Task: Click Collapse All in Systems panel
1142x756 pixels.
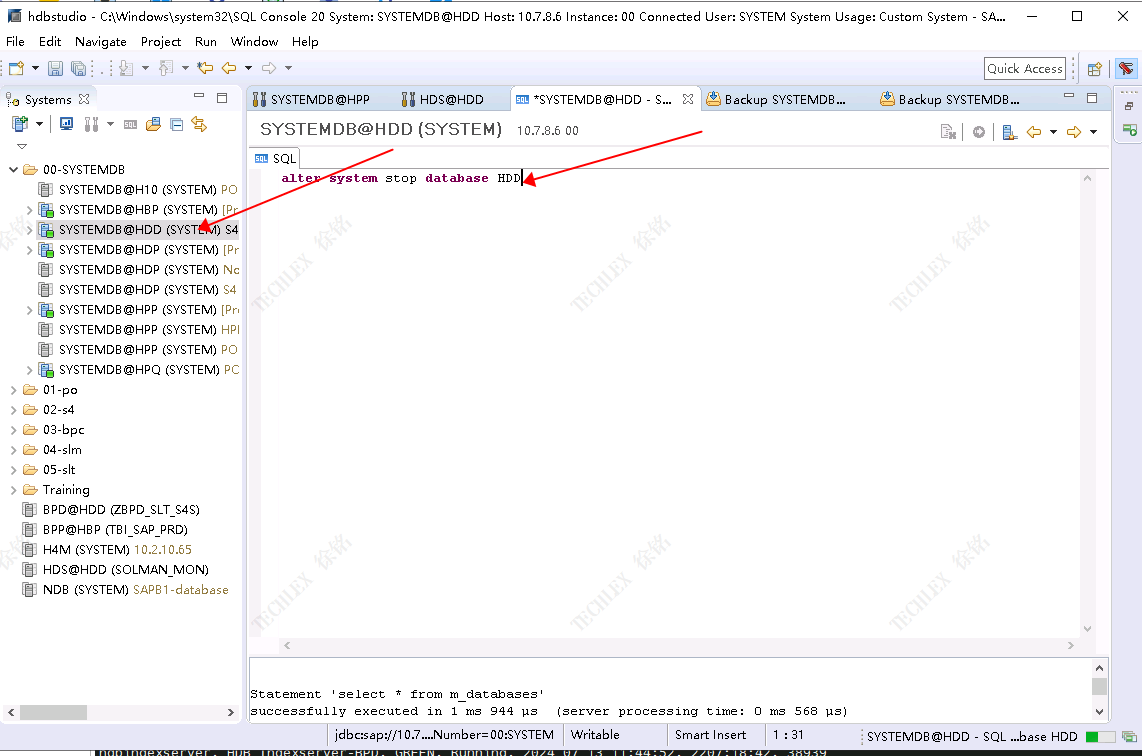Action: (176, 124)
